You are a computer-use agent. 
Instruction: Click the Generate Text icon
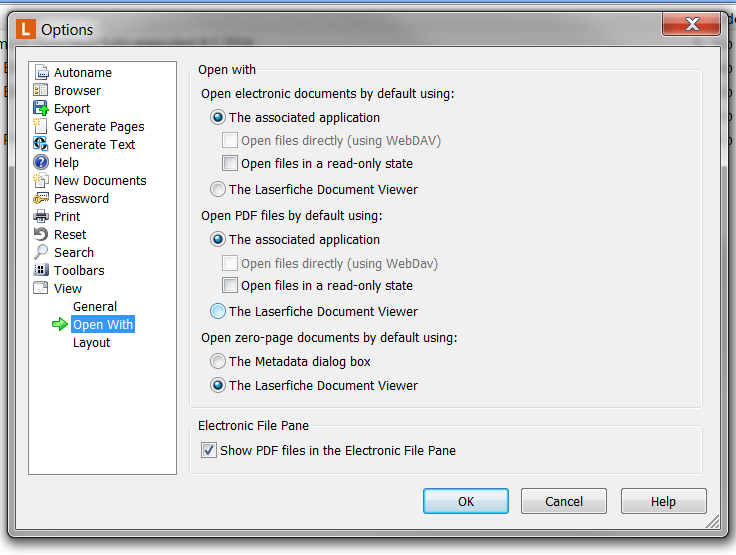pyautogui.click(x=41, y=144)
